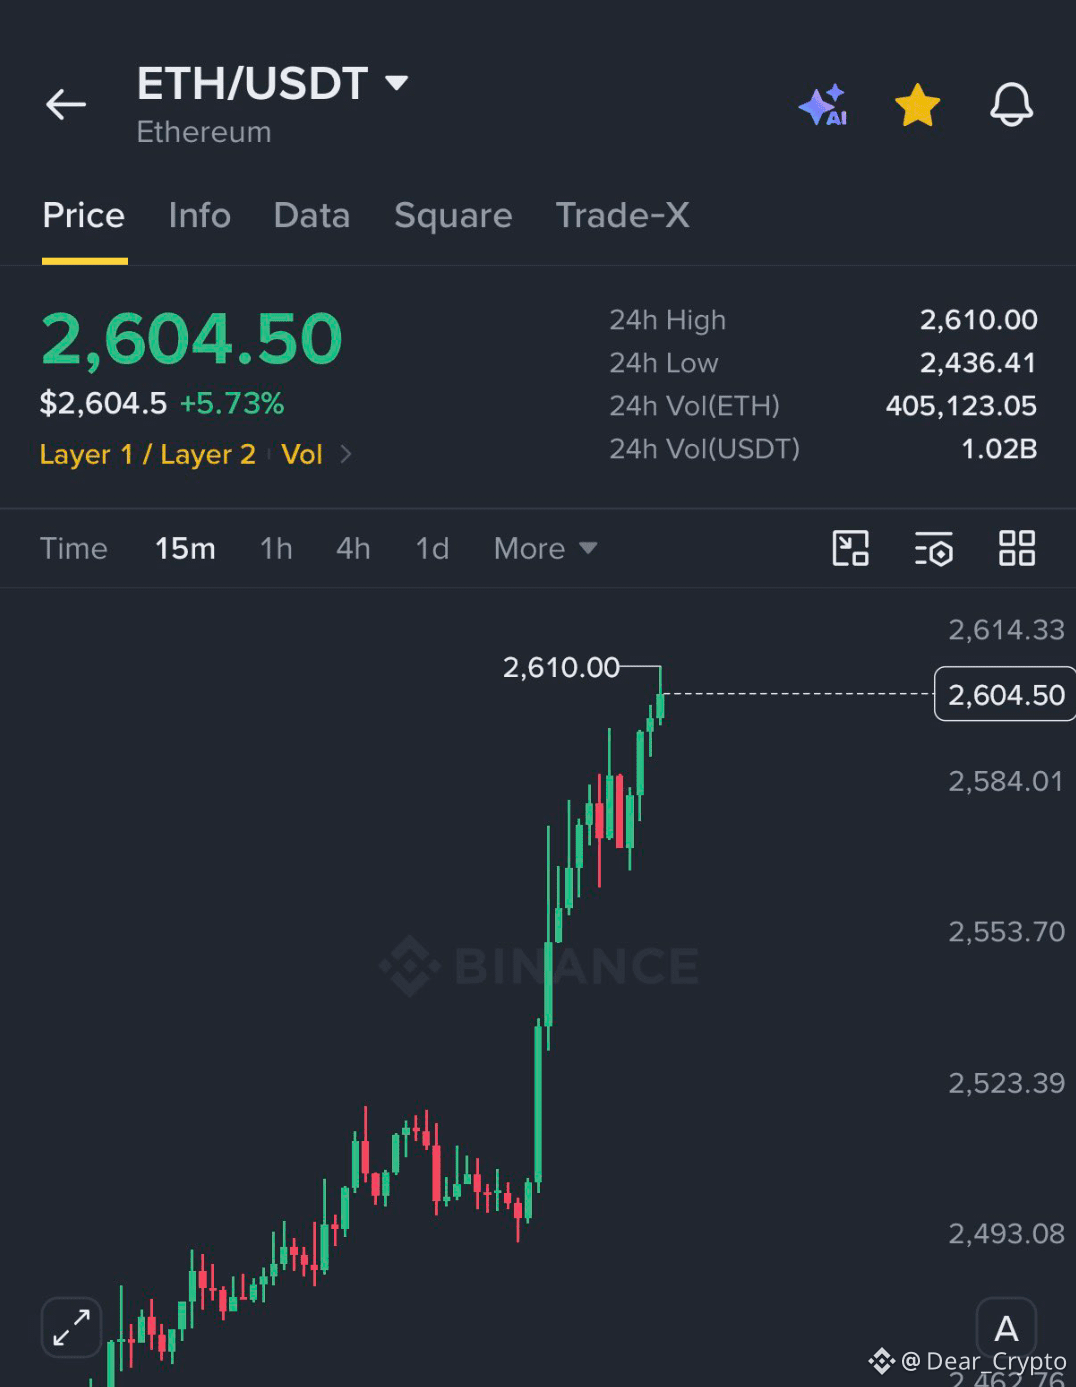
Task: Switch to the Info tab
Action: click(x=200, y=215)
